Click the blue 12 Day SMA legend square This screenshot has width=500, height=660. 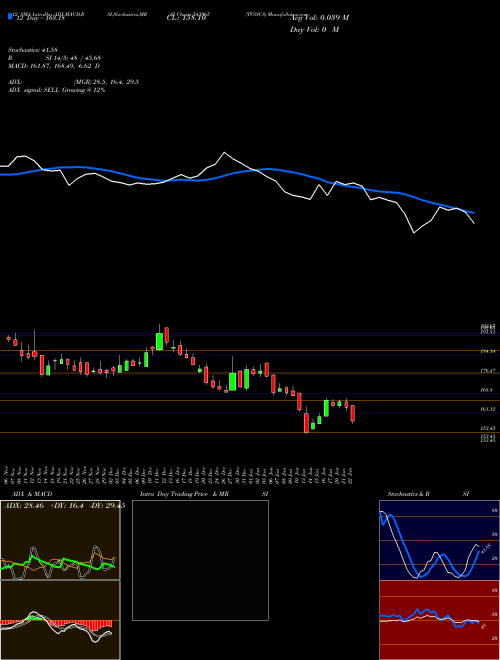point(10,16)
